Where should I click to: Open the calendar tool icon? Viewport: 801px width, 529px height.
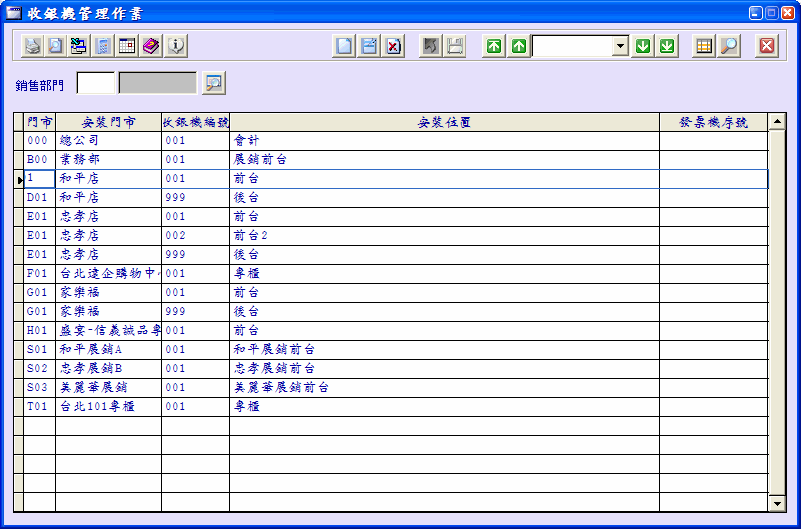[x=127, y=46]
